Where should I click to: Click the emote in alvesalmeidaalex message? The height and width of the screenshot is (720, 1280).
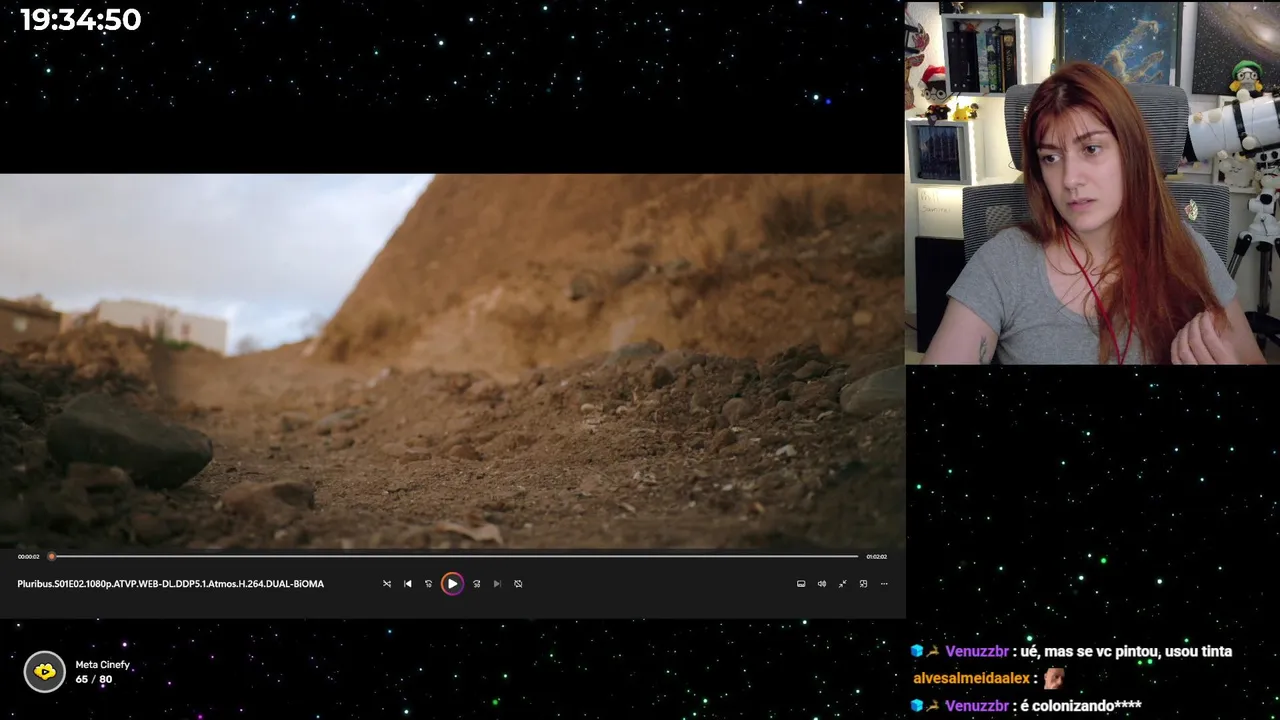coord(1053,678)
